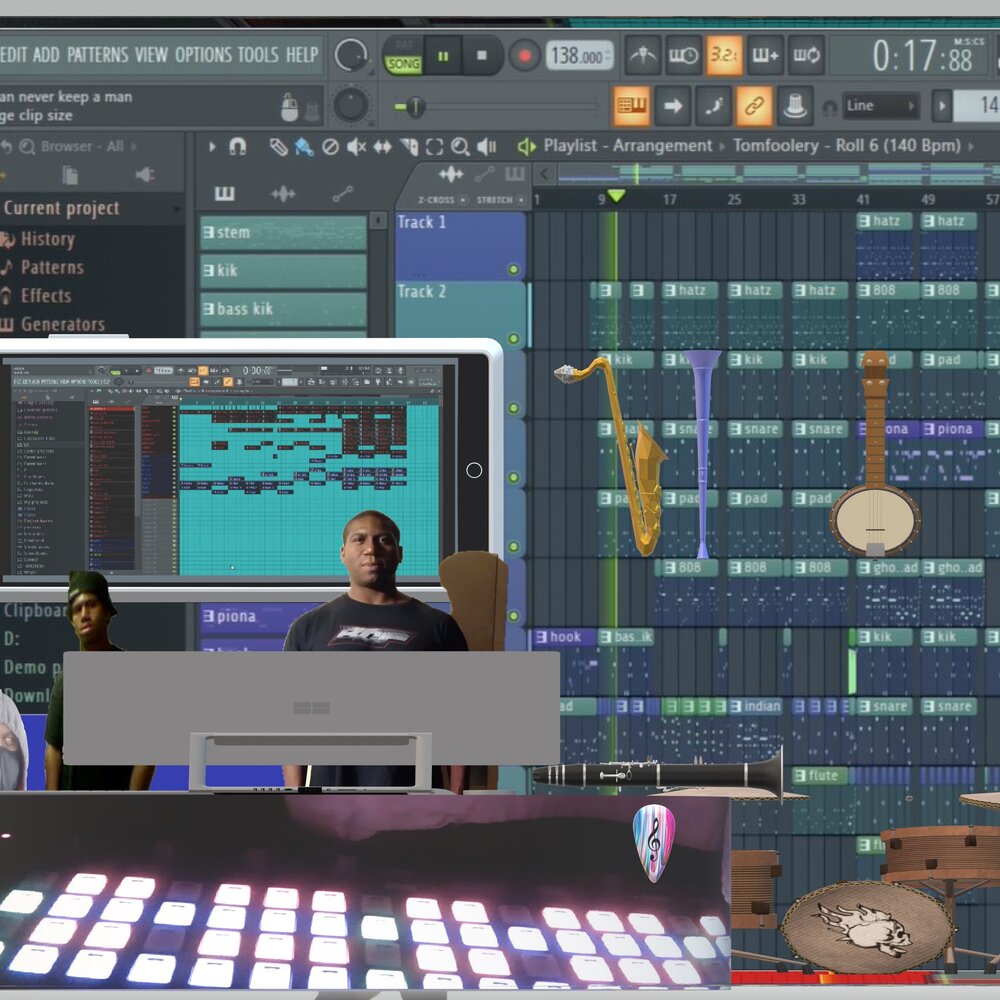Select the Draw pencil tool in playlist
The width and height of the screenshot is (1000, 1000).
[279, 147]
